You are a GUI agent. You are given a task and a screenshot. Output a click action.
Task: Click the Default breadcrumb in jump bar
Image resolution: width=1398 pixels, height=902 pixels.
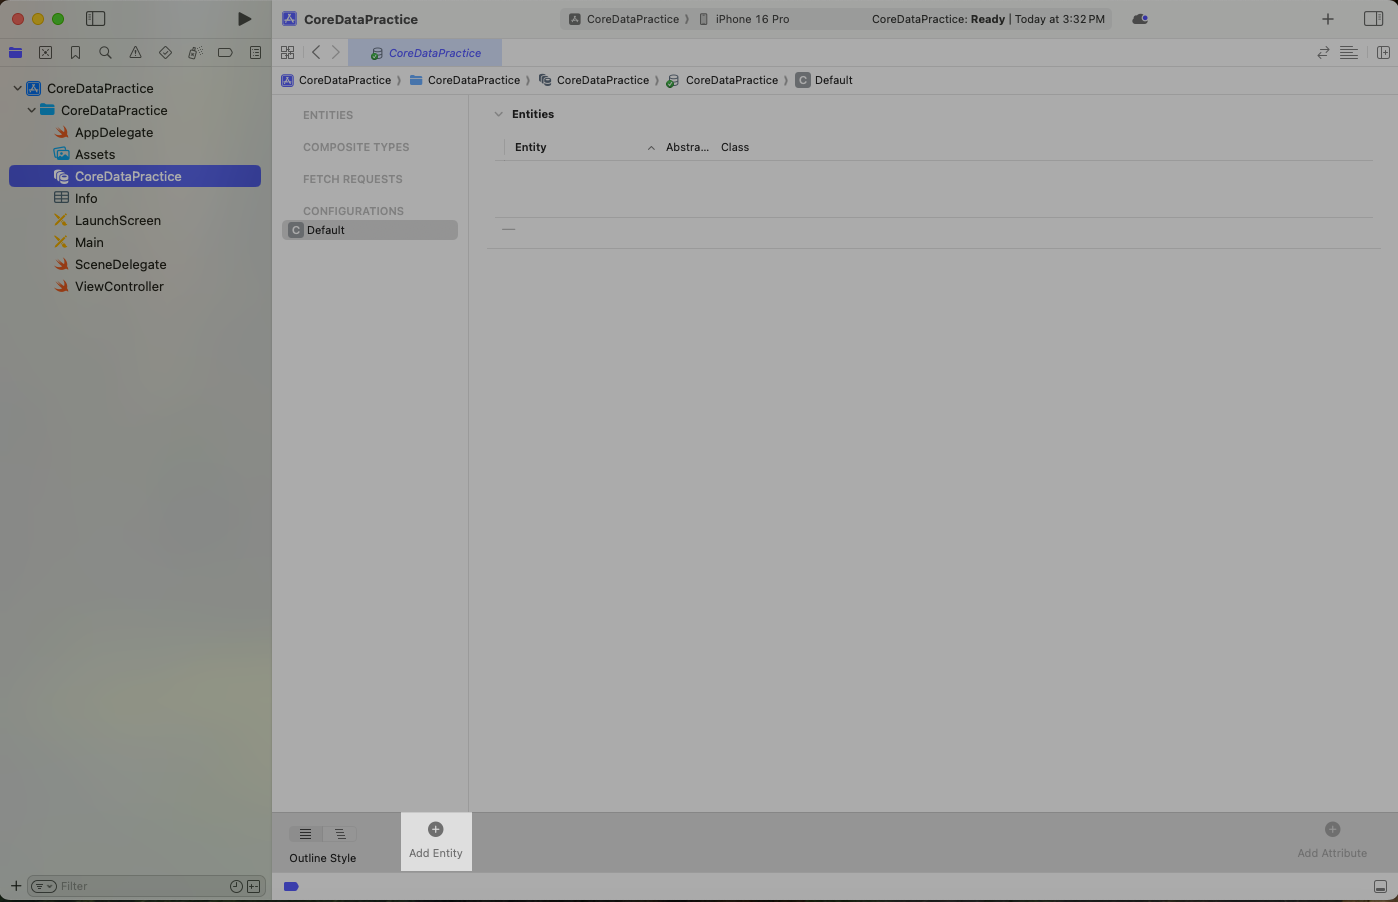coord(824,80)
